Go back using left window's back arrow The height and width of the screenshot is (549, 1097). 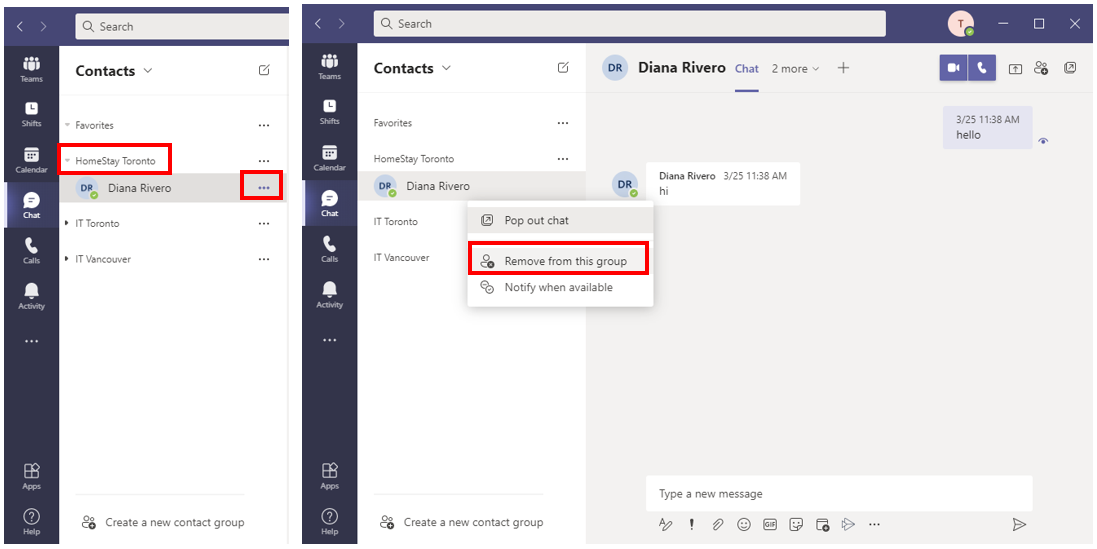click(x=20, y=27)
